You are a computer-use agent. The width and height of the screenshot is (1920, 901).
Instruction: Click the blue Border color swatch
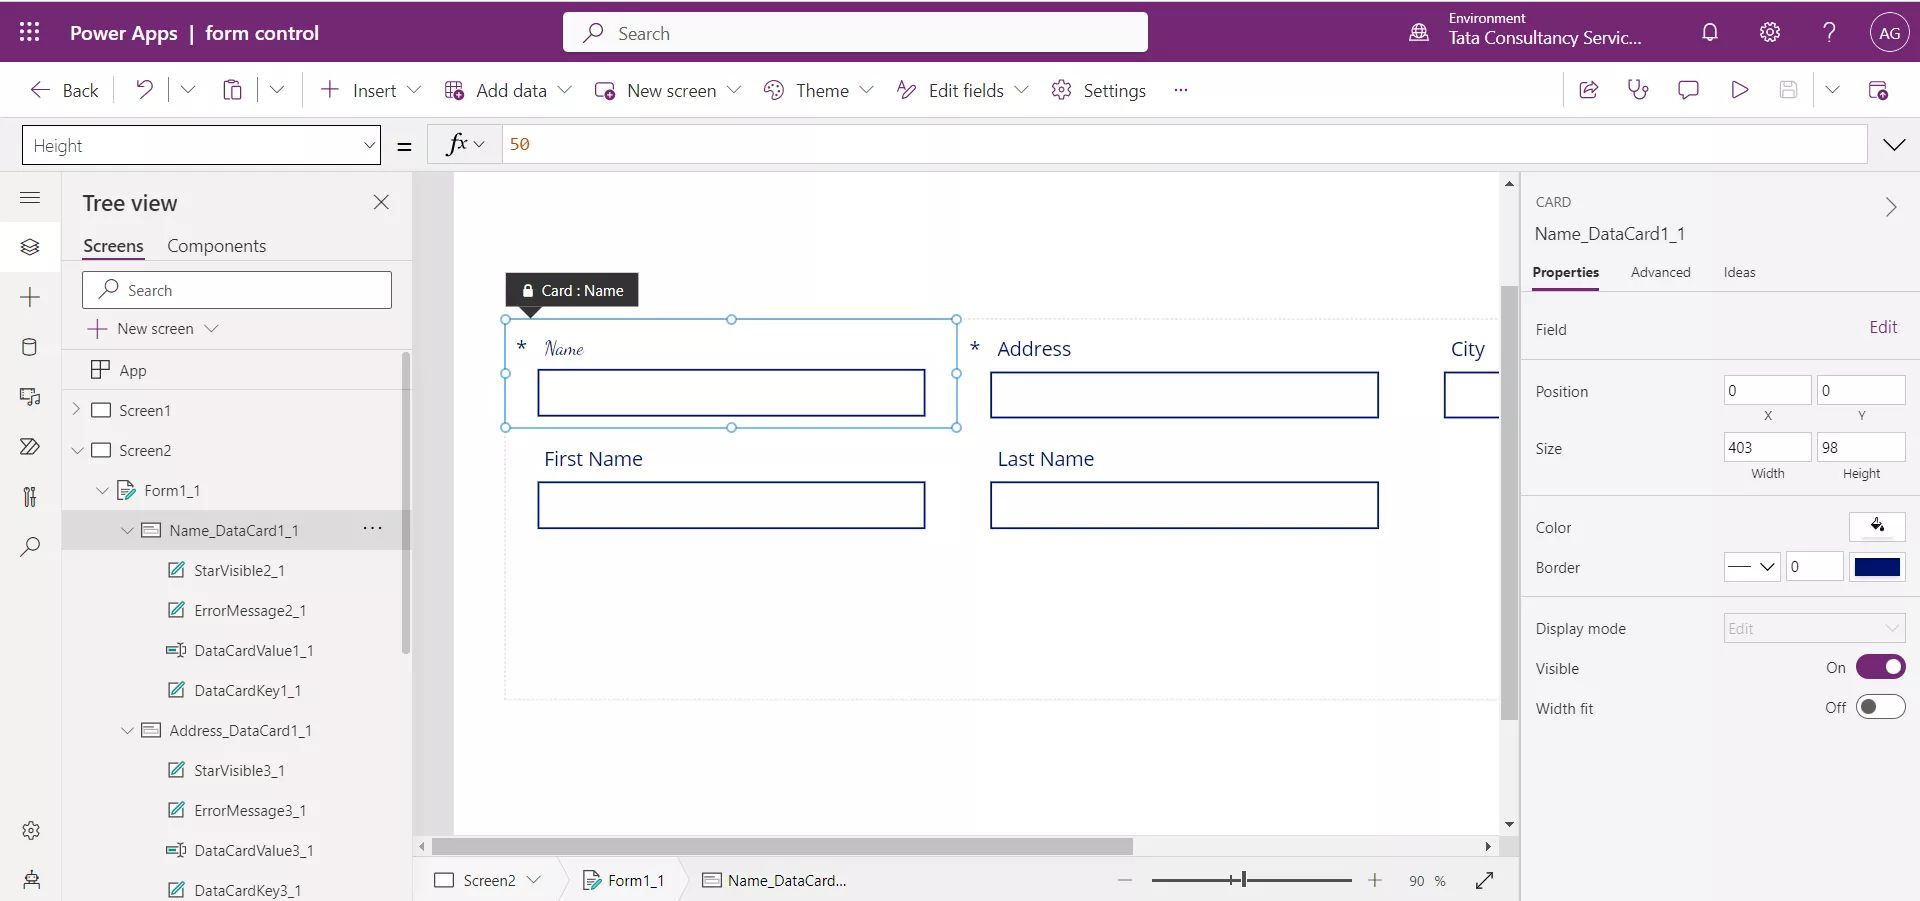1878,567
